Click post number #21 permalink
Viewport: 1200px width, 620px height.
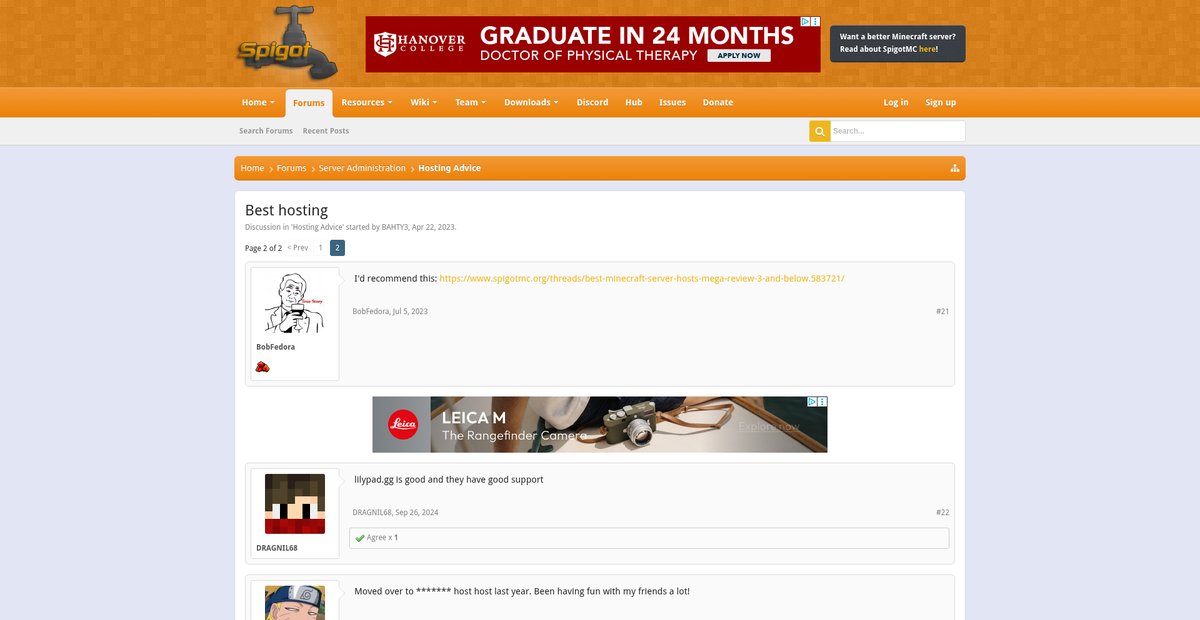tap(942, 311)
